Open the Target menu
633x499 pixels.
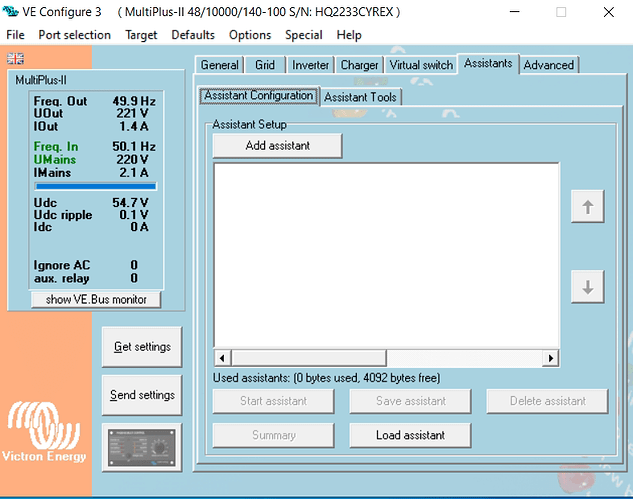coord(141,35)
